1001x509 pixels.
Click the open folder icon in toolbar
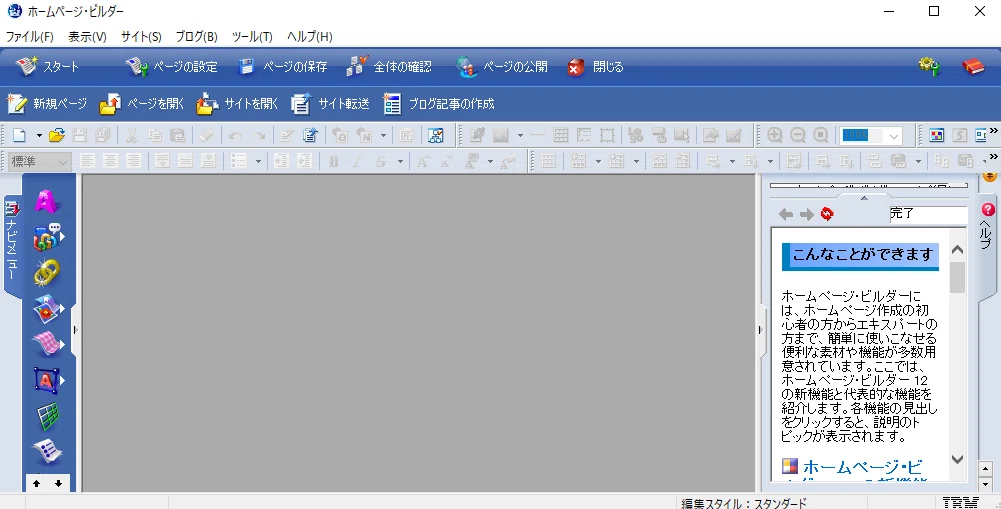coord(57,135)
